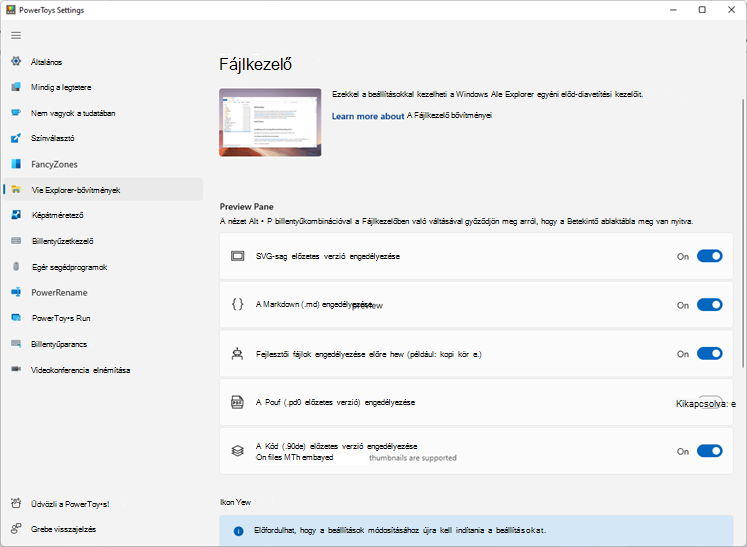
Task: Select Videokonferencia elnémítása text in sidebar
Action: [81, 370]
